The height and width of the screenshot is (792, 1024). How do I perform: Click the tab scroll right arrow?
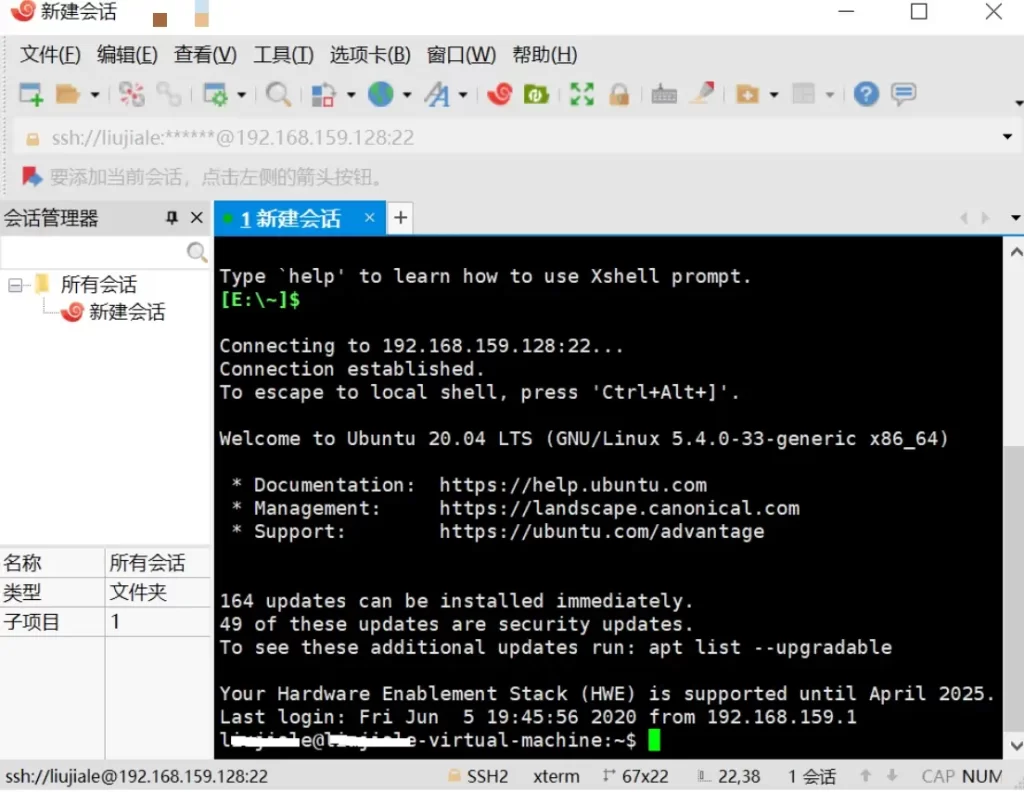tap(985, 218)
